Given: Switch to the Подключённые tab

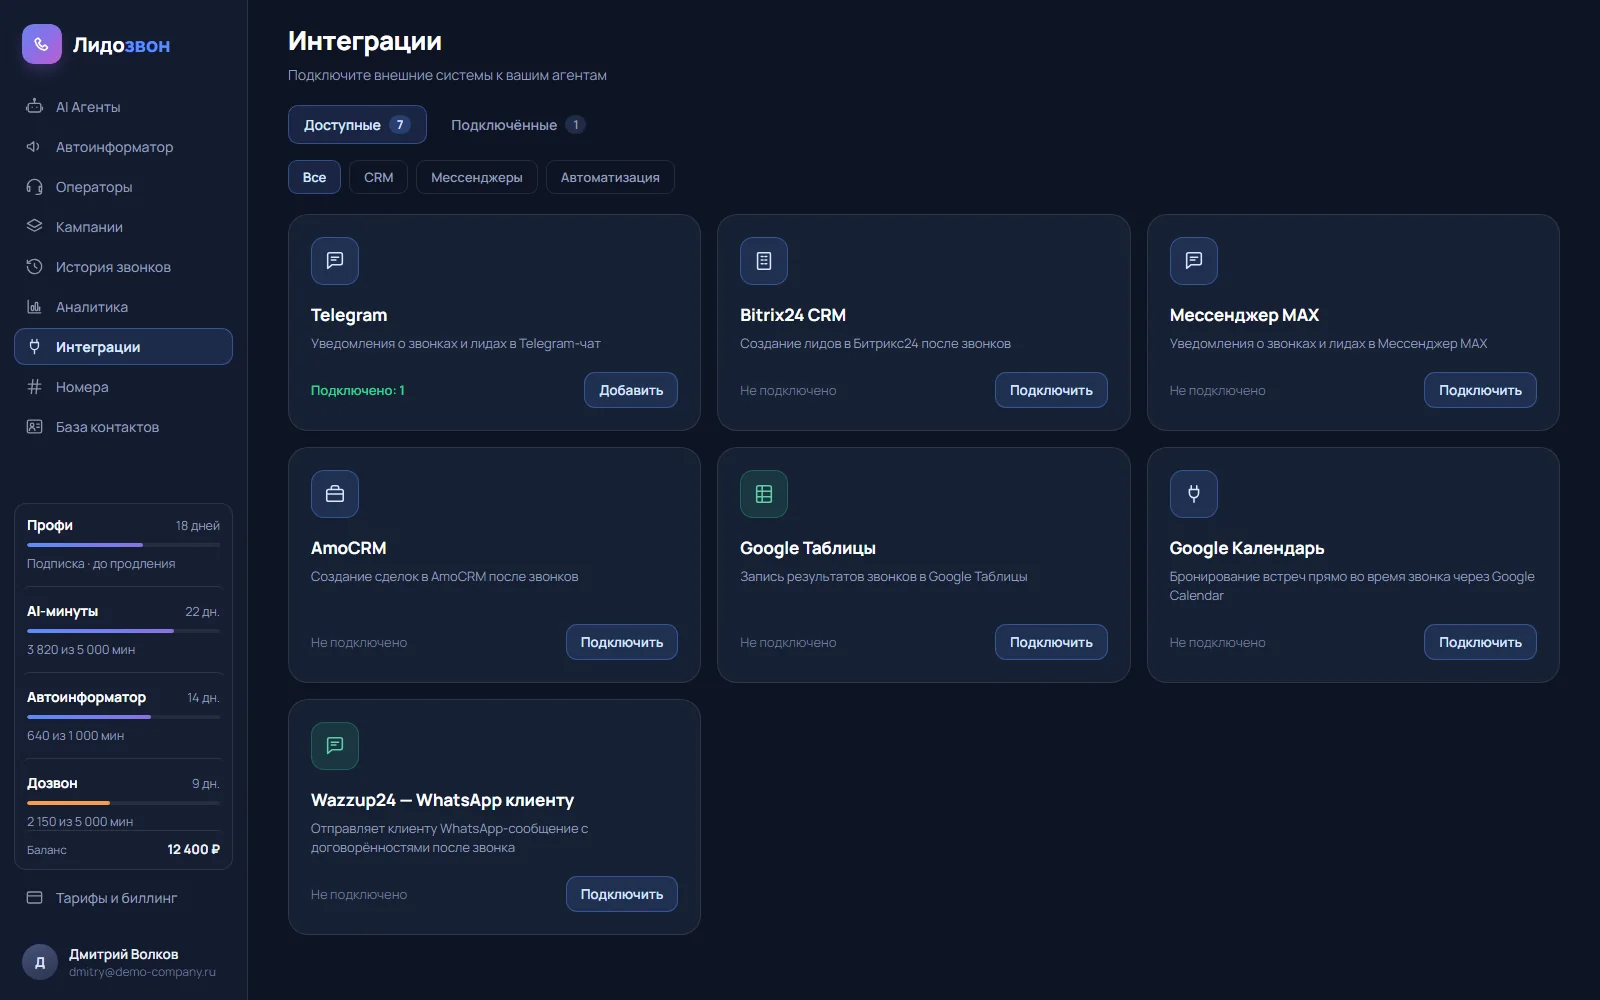Looking at the screenshot, I should (x=518, y=124).
